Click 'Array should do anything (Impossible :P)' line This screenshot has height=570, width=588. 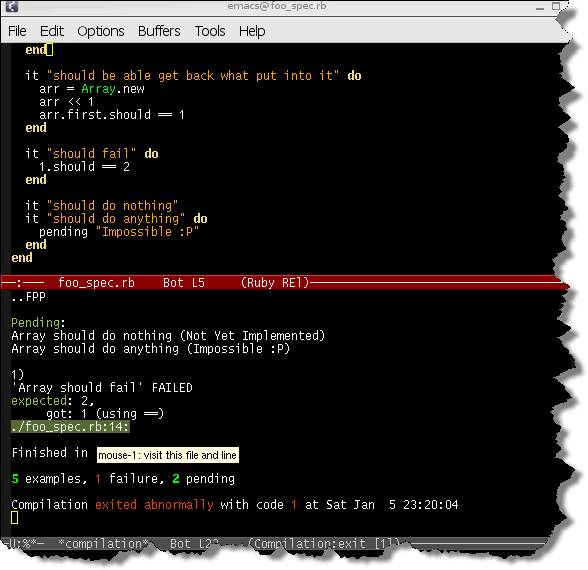150,349
